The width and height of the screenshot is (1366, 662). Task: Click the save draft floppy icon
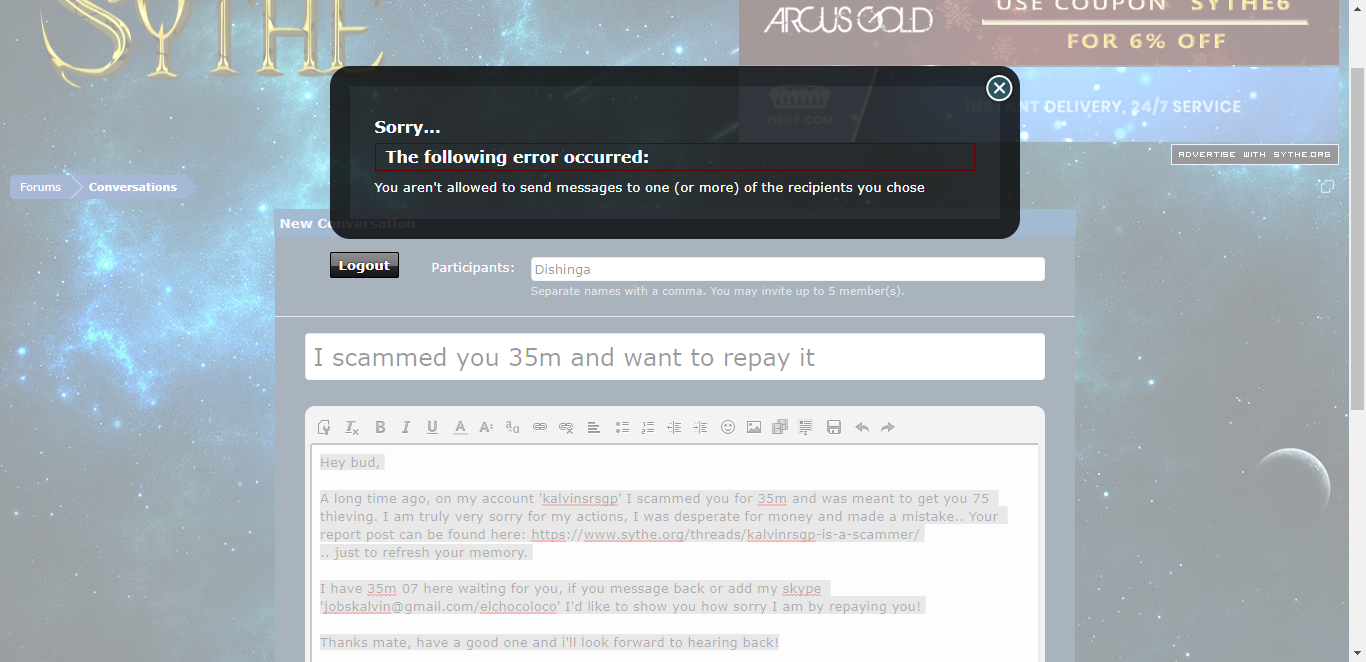(834, 427)
